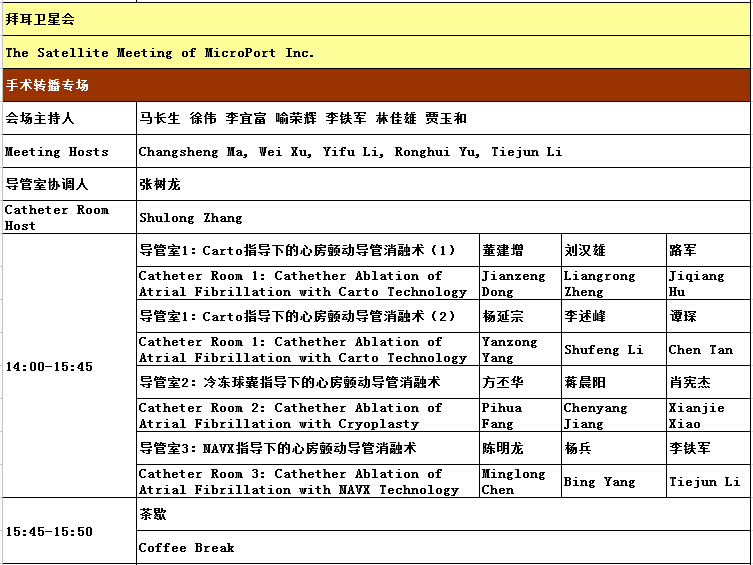Click the '李述峰' name cell
The width and height of the screenshot is (753, 565).
click(x=614, y=316)
